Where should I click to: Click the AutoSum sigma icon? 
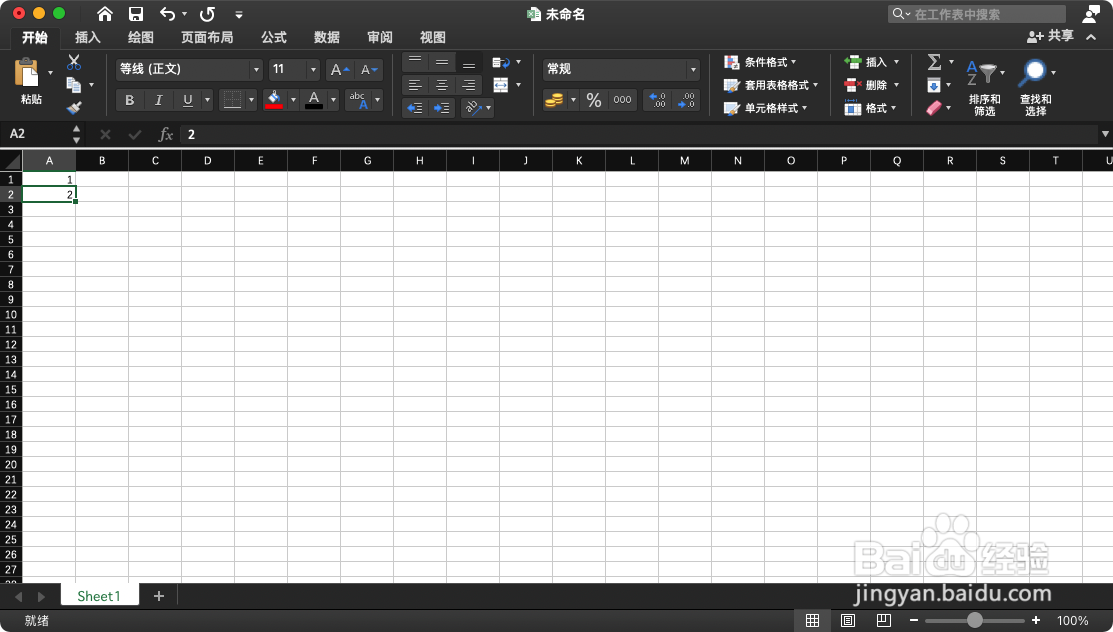(934, 62)
